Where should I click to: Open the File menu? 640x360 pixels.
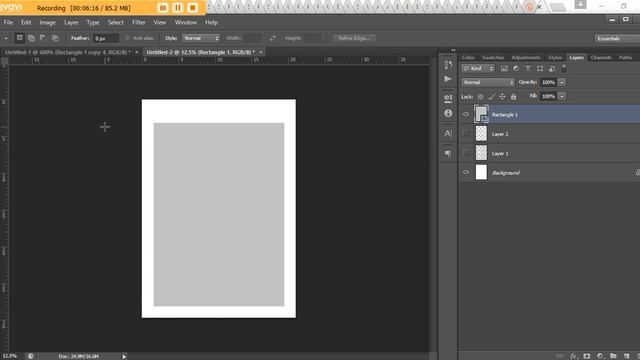pos(8,22)
